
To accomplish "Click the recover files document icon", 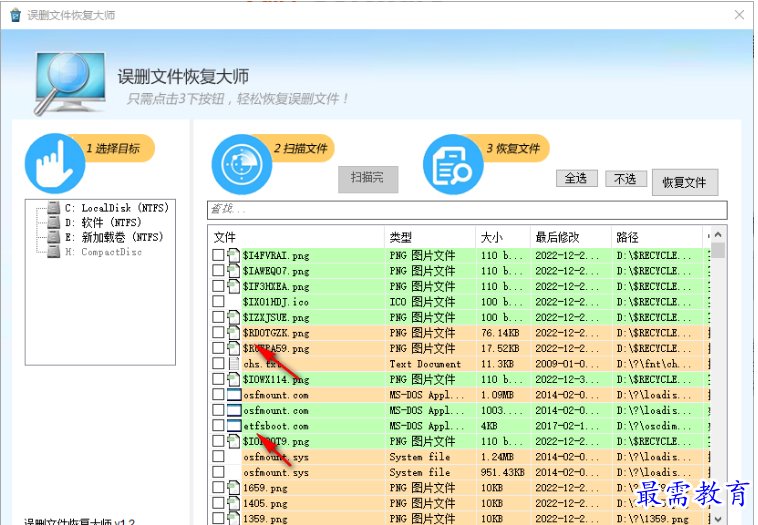I will 453,164.
